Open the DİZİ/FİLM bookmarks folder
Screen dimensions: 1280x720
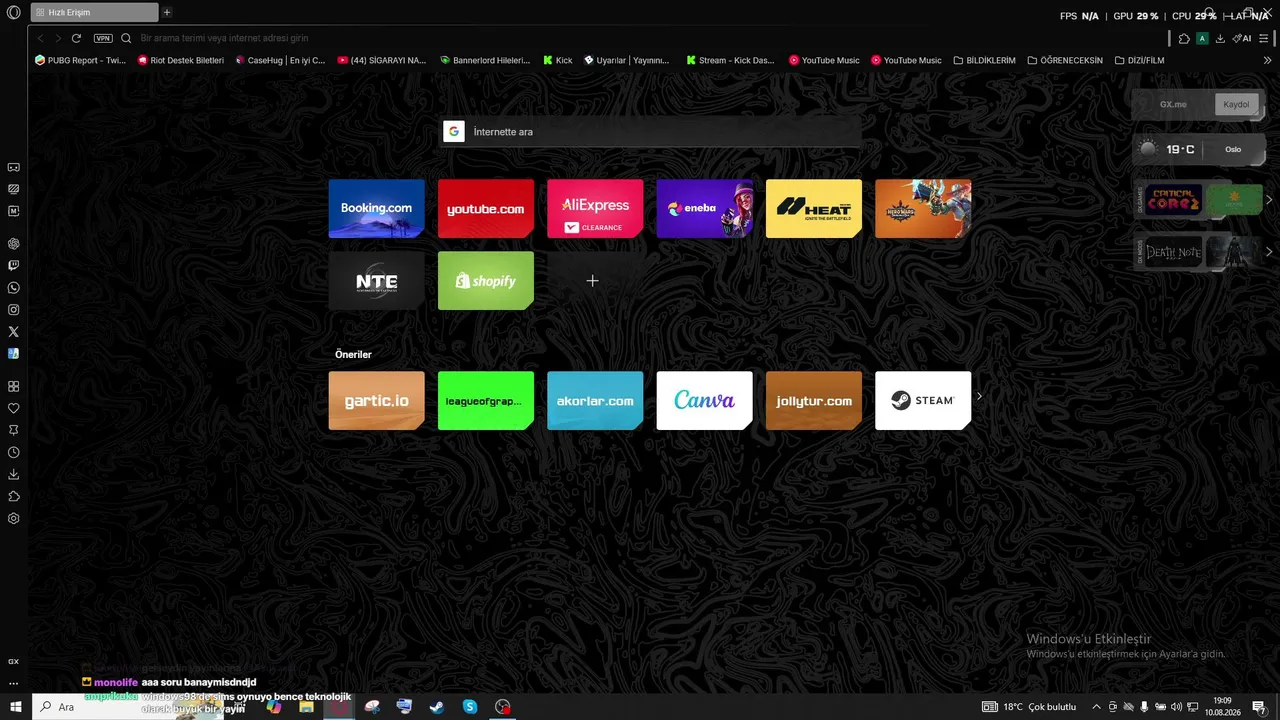(1139, 60)
